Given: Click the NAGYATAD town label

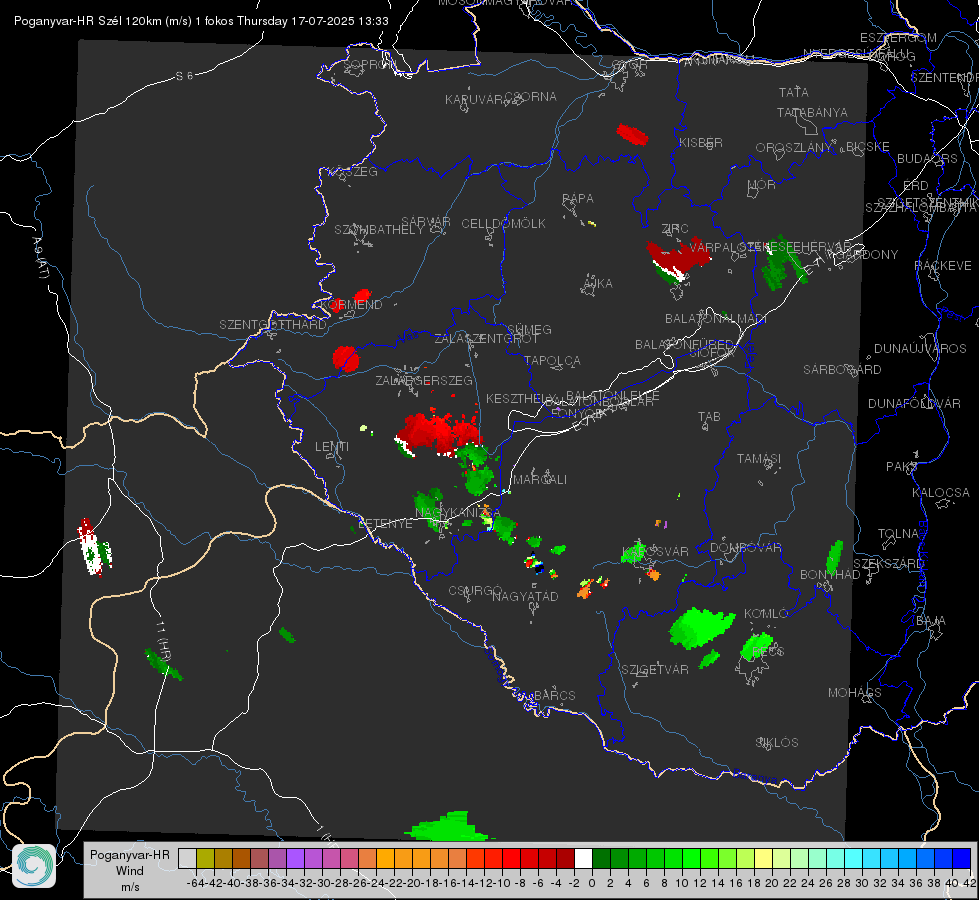Looking at the screenshot, I should coord(525,596).
